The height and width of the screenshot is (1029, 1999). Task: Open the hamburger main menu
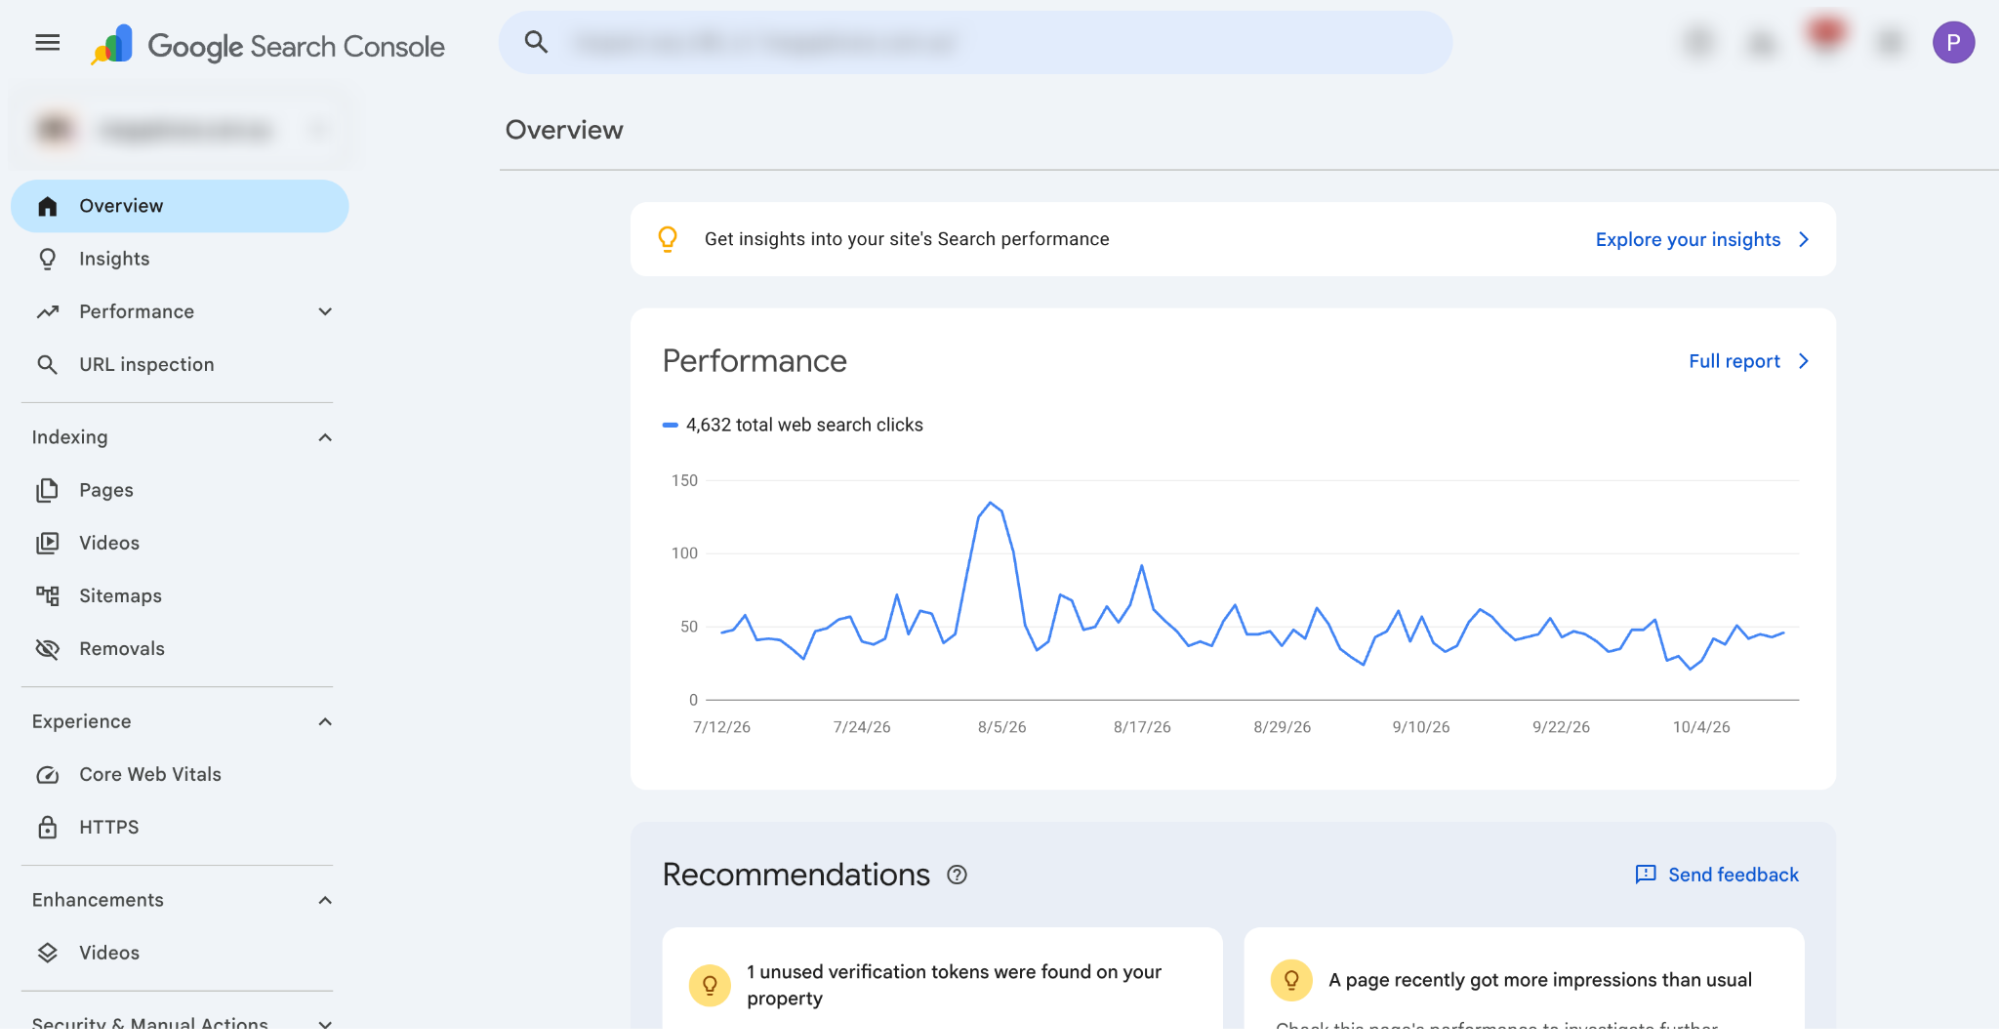point(47,43)
